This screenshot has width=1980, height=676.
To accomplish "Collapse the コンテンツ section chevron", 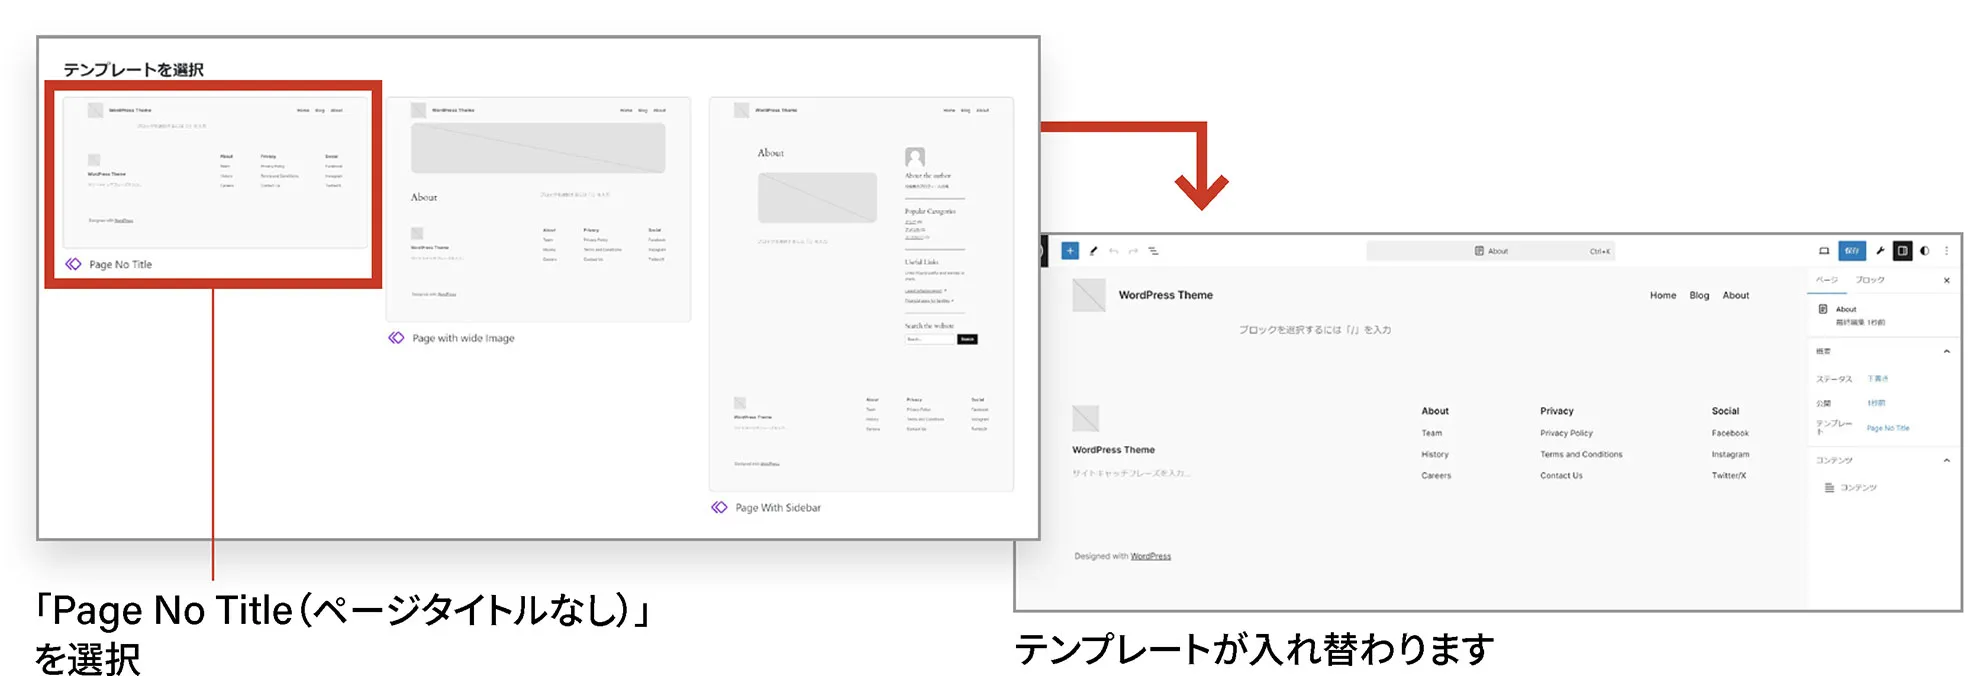I will pos(1946,461).
